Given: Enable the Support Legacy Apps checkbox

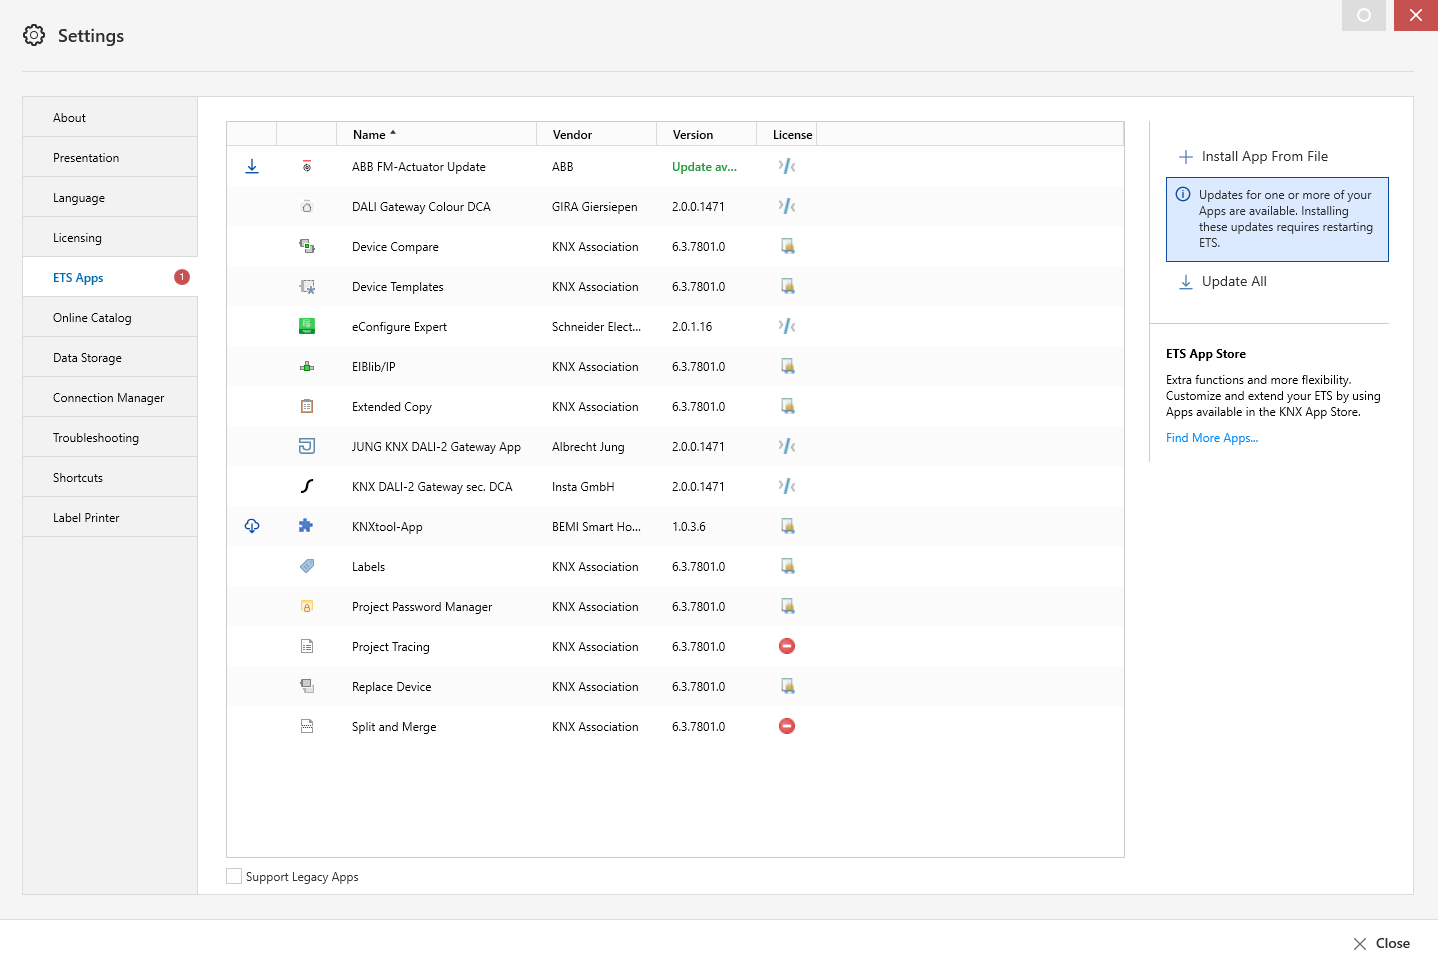Looking at the screenshot, I should point(234,876).
